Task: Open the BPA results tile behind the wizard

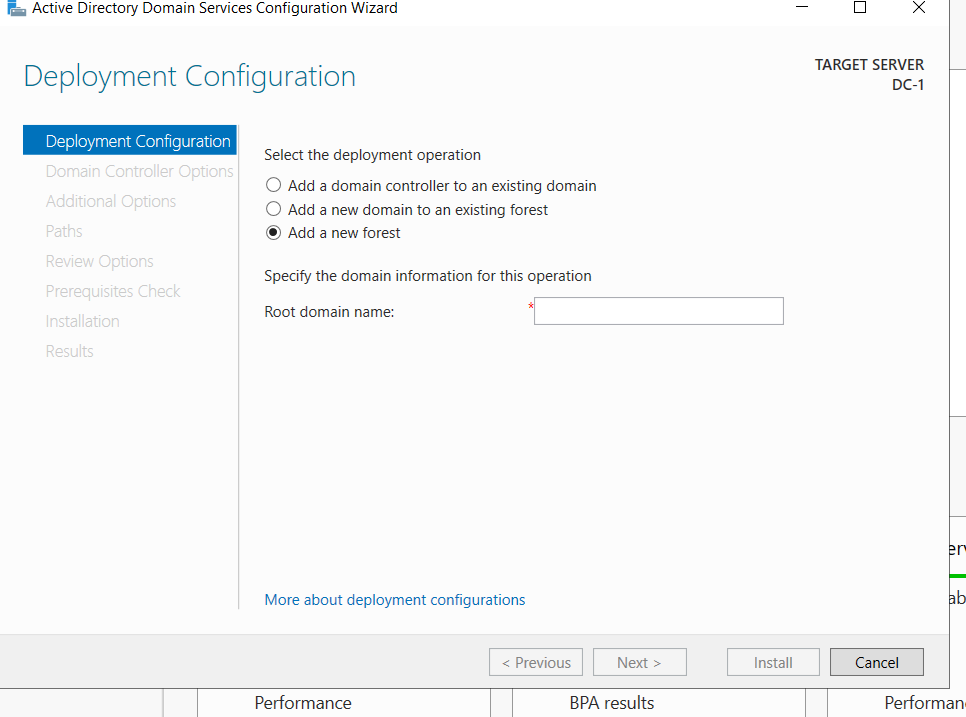Action: pos(611,703)
